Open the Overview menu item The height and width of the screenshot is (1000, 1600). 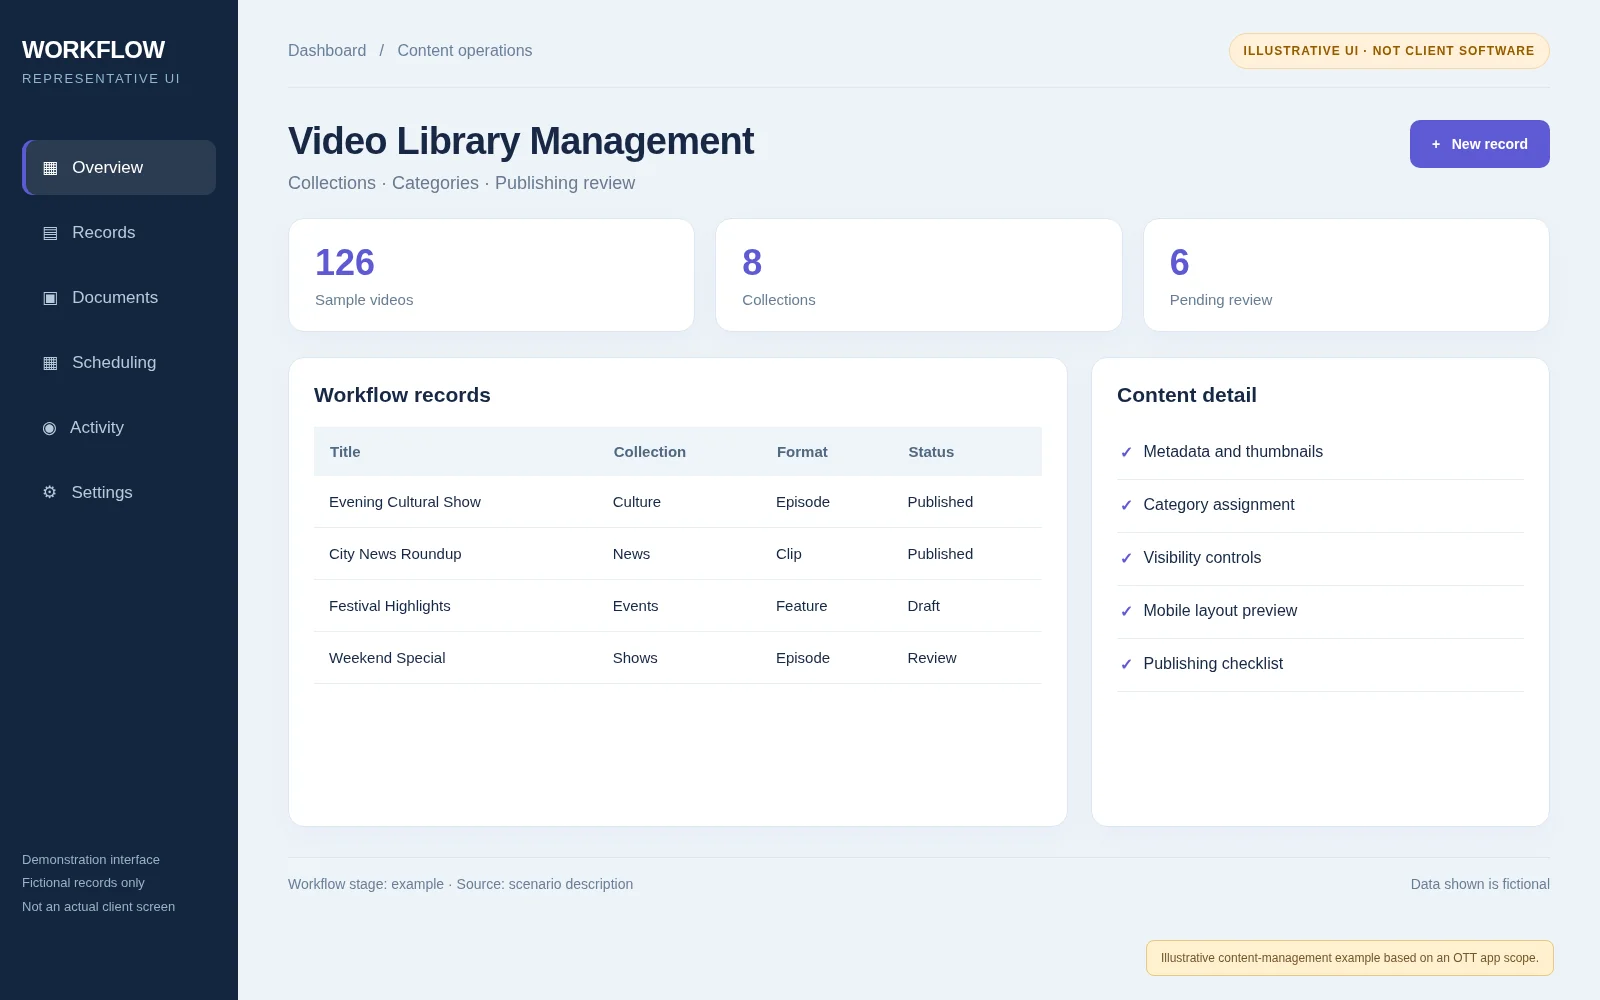click(x=119, y=167)
